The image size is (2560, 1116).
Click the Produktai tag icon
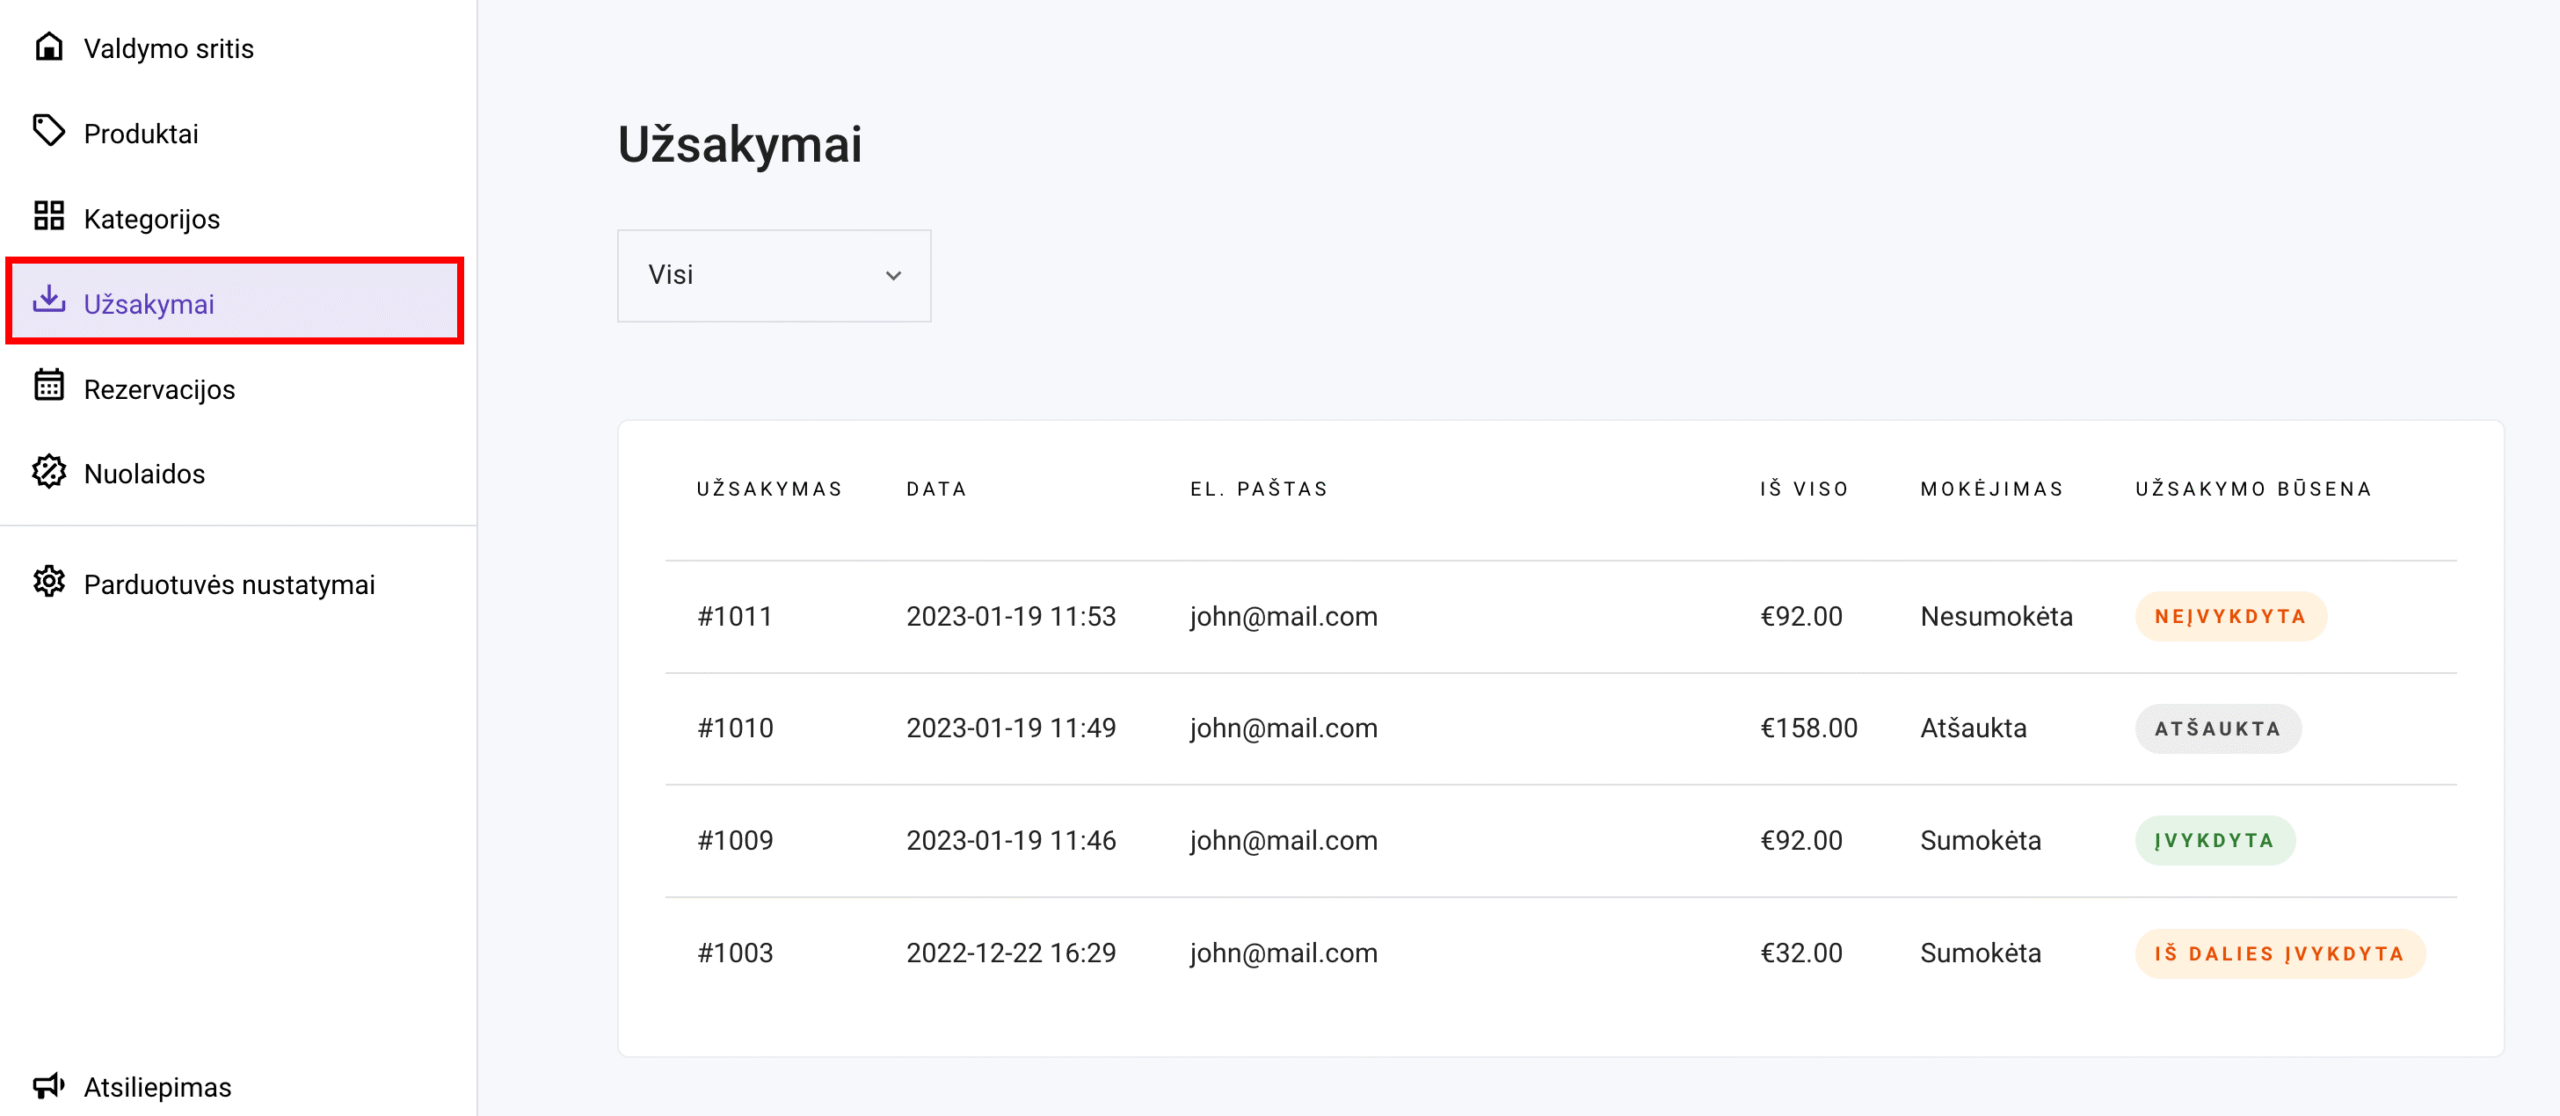coord(50,131)
